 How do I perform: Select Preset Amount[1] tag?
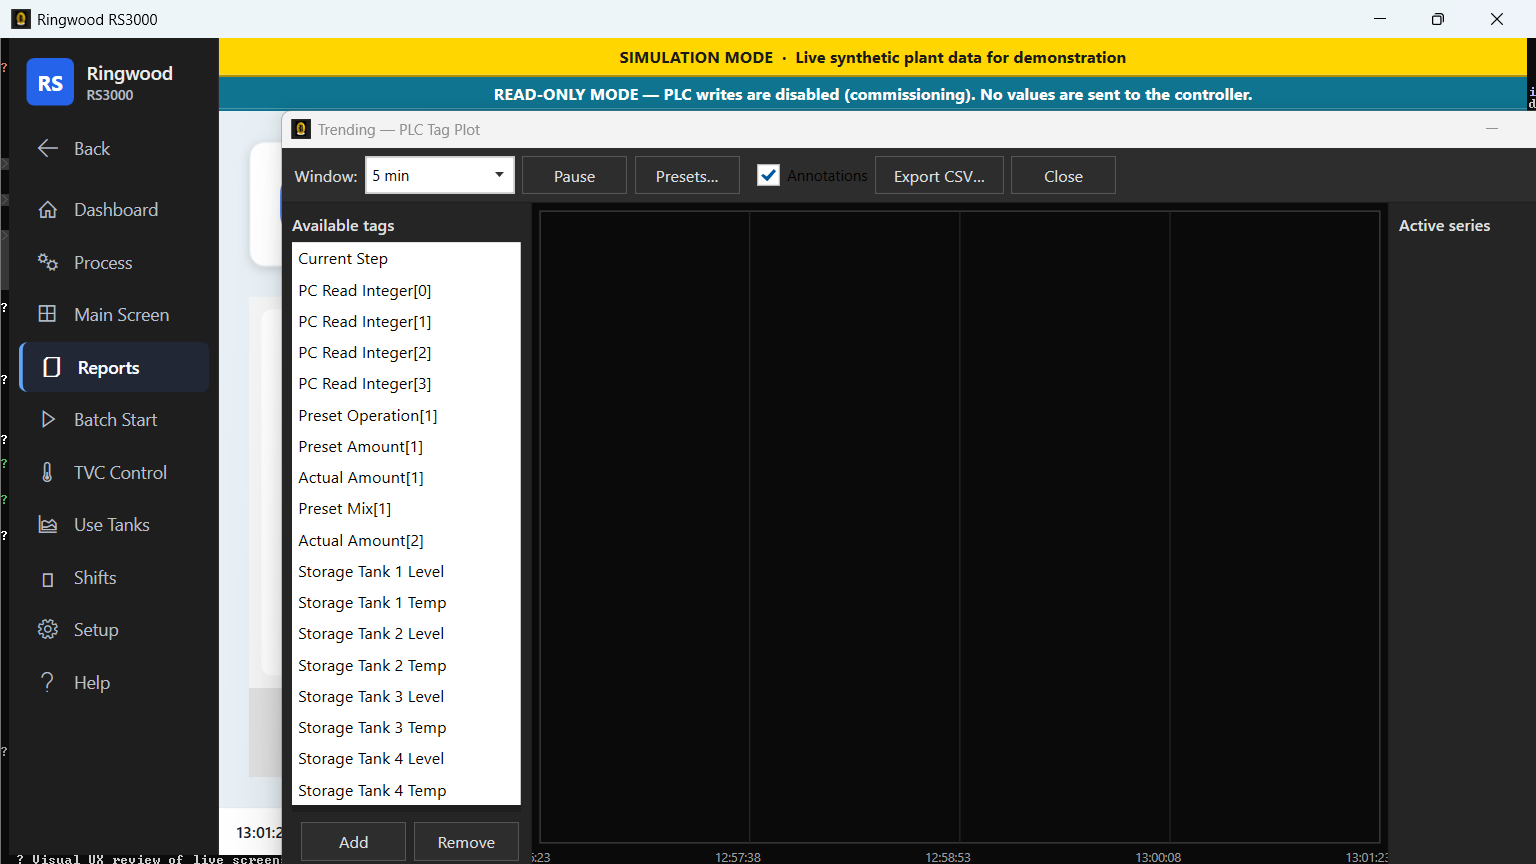pos(406,447)
